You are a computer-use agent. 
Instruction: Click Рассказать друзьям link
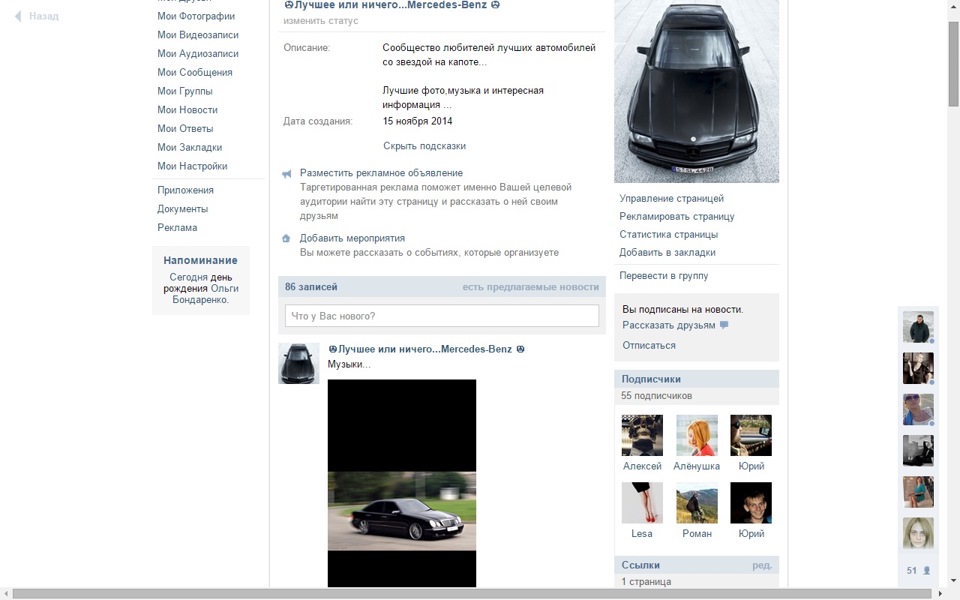[x=669, y=326]
